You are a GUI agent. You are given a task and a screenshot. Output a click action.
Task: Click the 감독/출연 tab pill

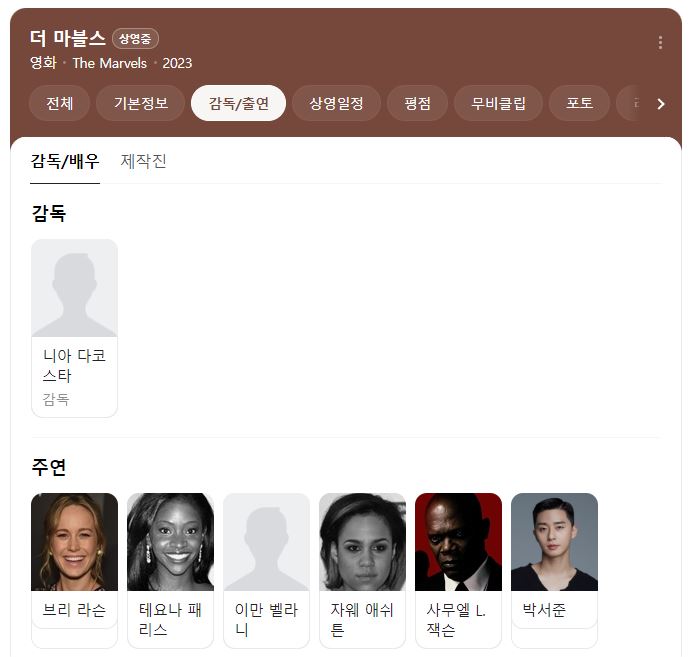(238, 103)
